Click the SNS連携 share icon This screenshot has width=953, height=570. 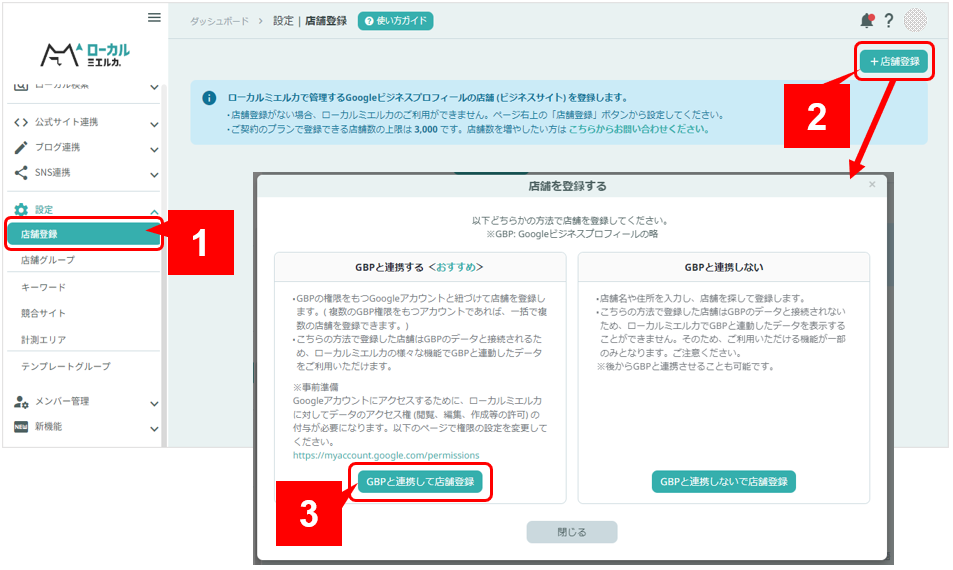pyautogui.click(x=21, y=173)
